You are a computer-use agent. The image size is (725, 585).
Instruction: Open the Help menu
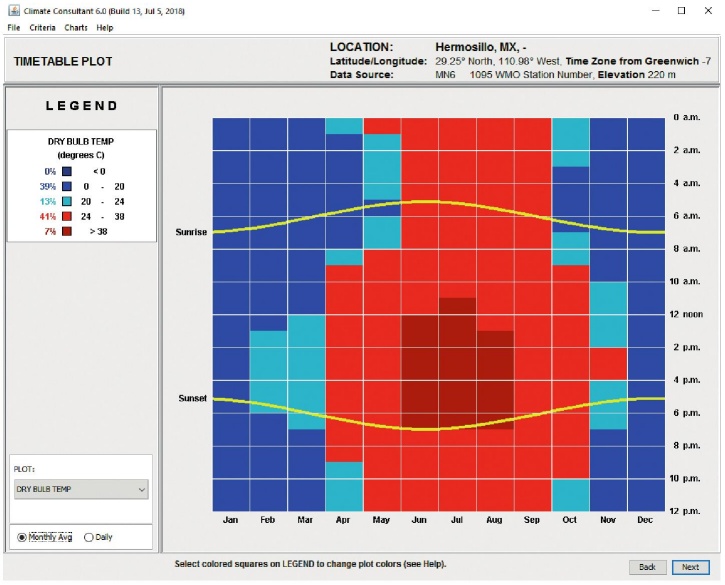click(x=105, y=27)
